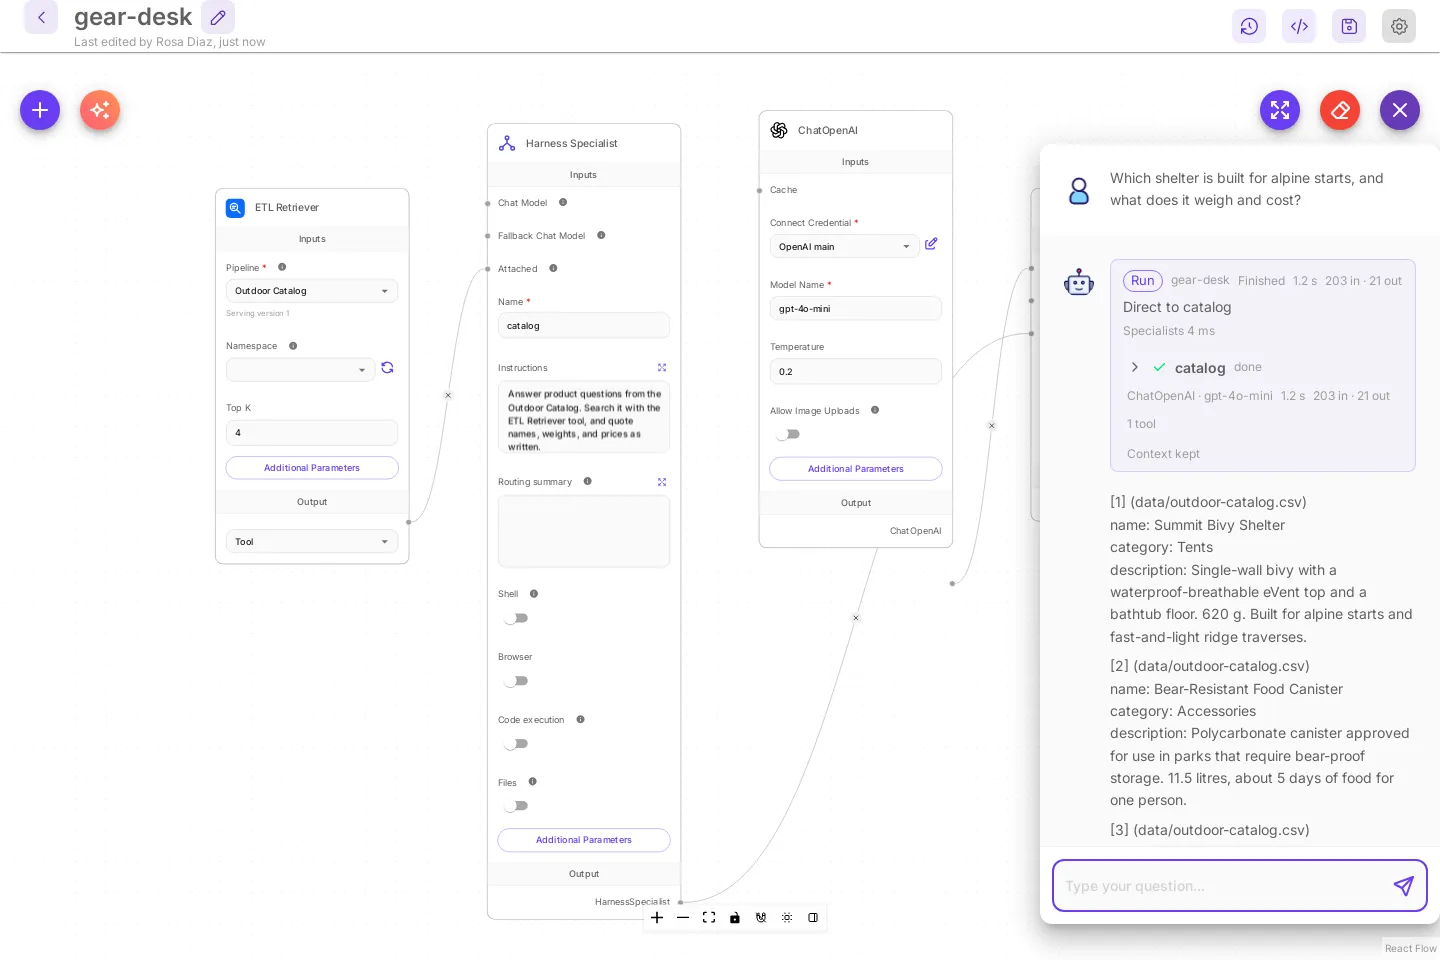Enable the Shell toggle
Viewport: 1440px width, 960px height.
tap(516, 618)
